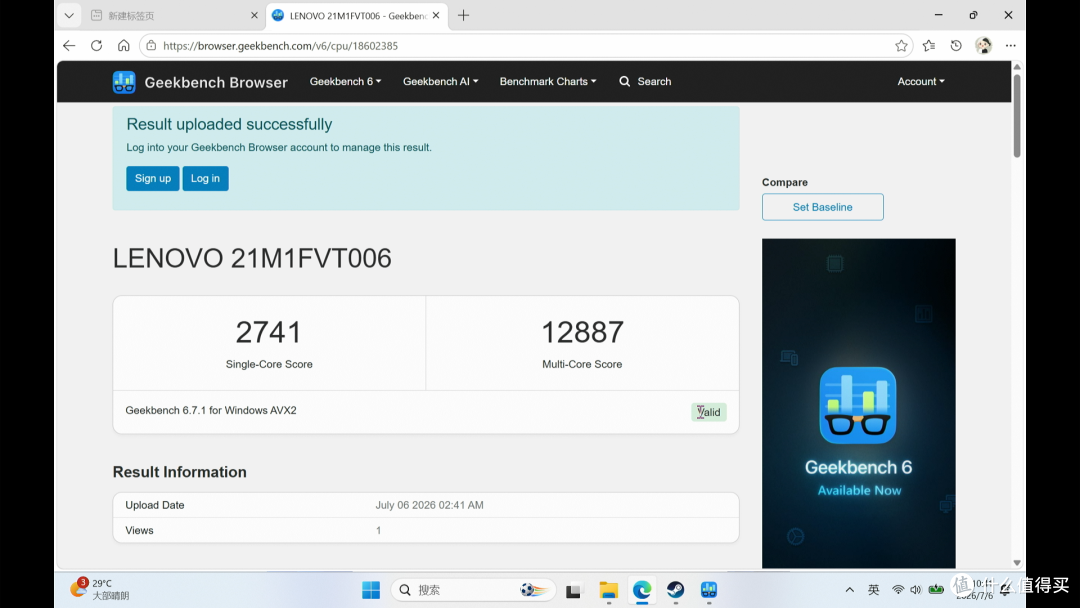1080x608 pixels.
Task: Click the page vertical scrollbar thumb
Action: pyautogui.click(x=1017, y=115)
